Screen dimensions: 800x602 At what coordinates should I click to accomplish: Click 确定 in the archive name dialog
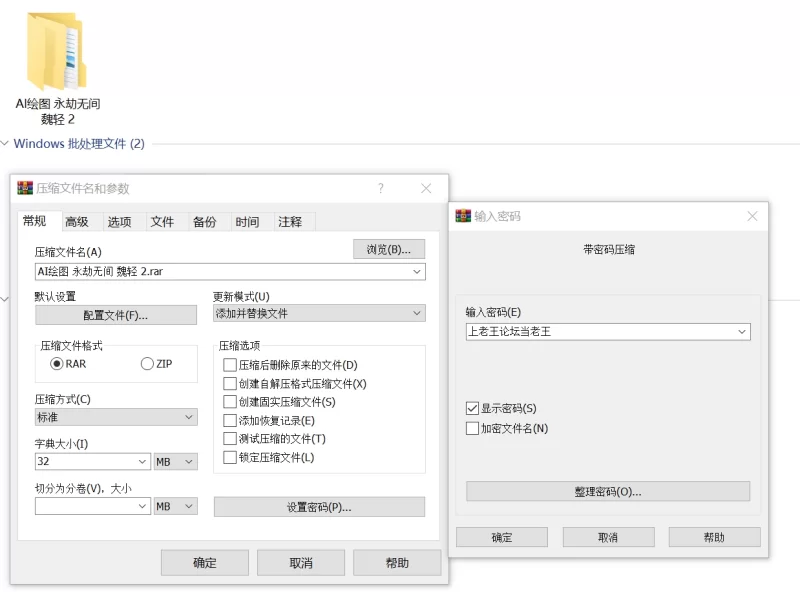(205, 563)
